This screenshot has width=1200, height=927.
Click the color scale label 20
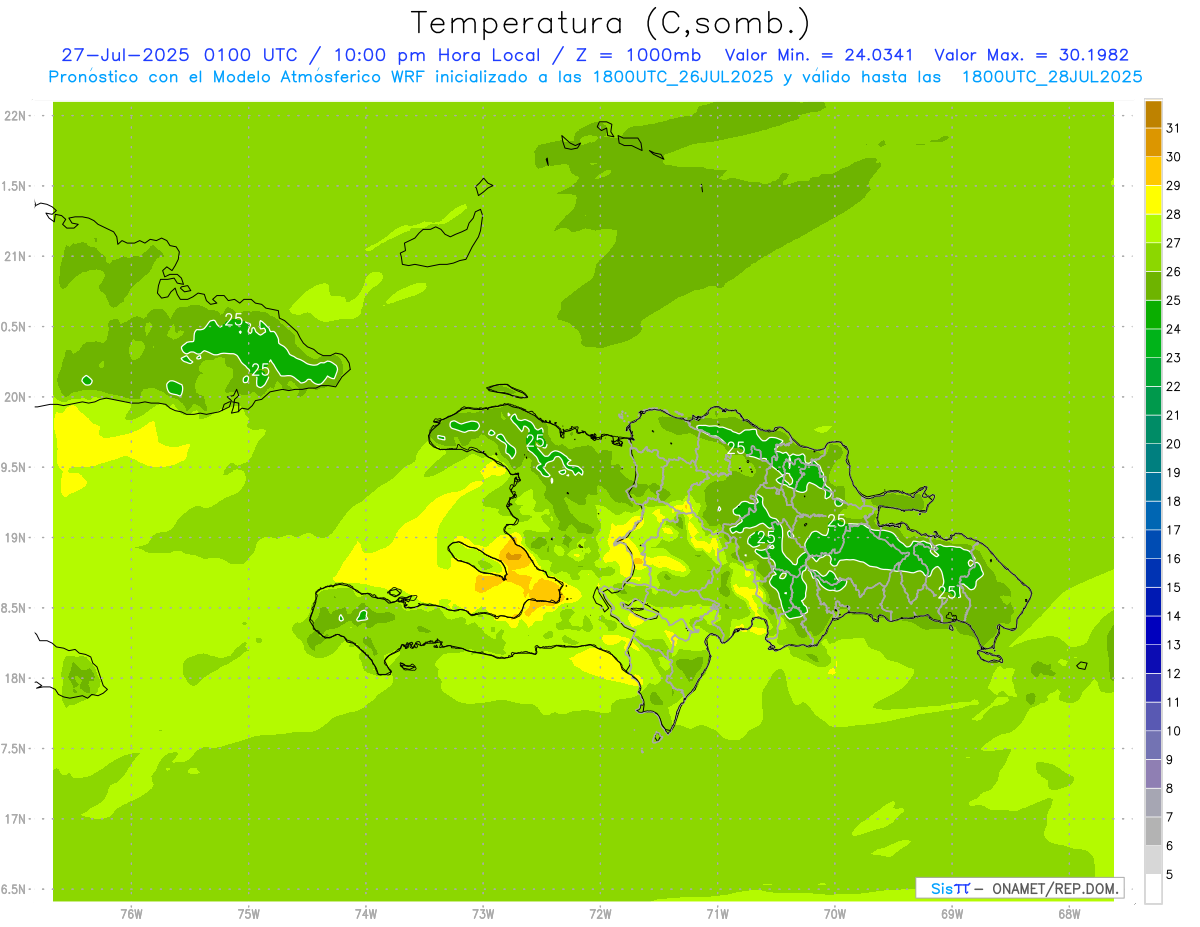(1173, 444)
